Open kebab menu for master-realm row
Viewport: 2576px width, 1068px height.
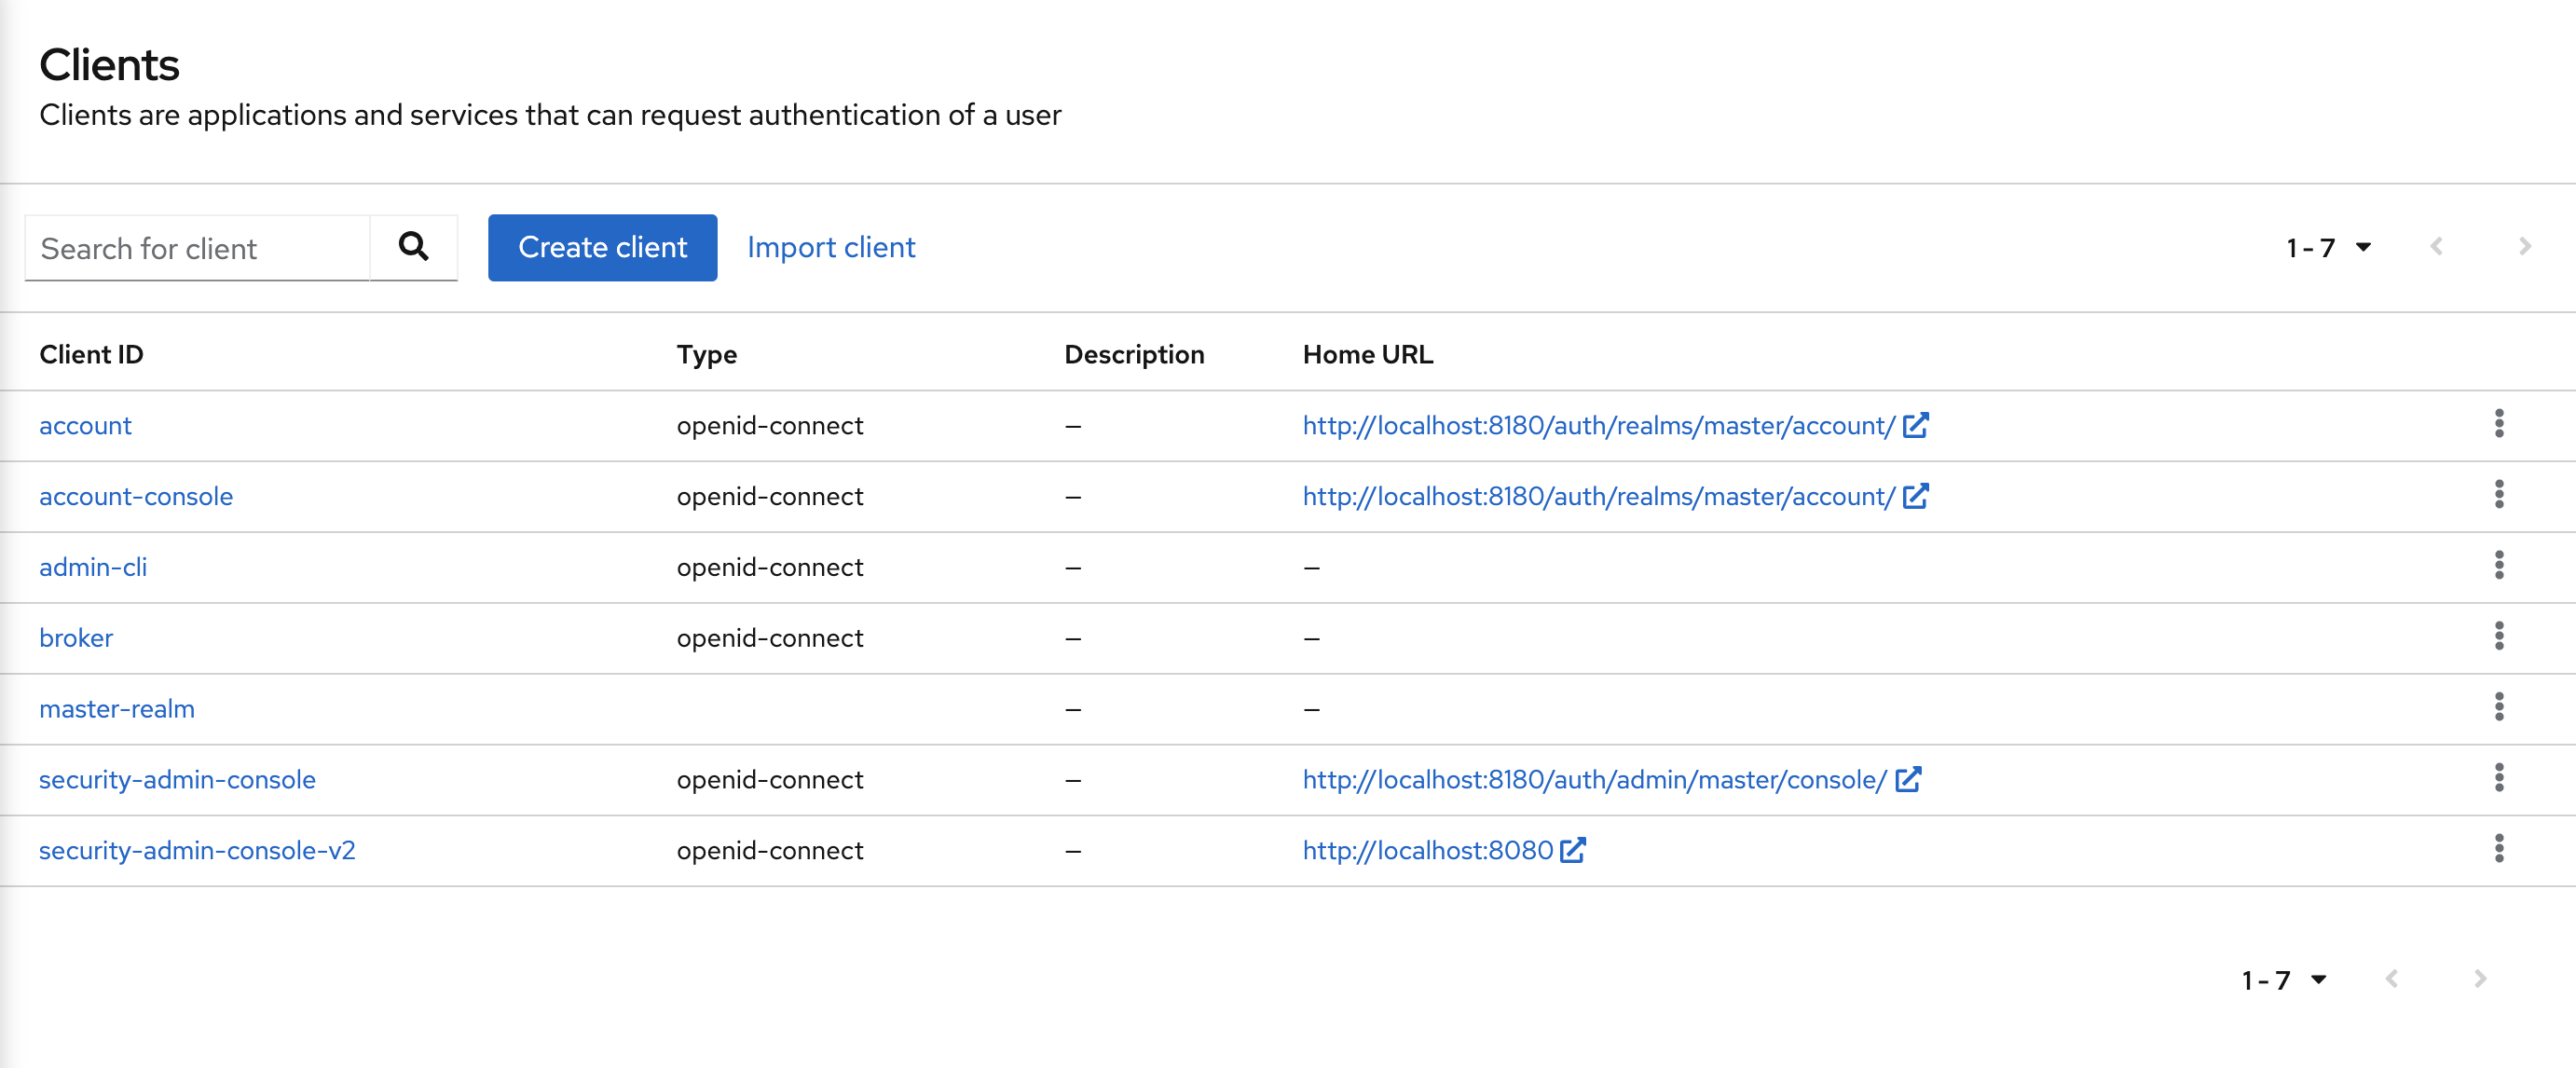(2498, 708)
